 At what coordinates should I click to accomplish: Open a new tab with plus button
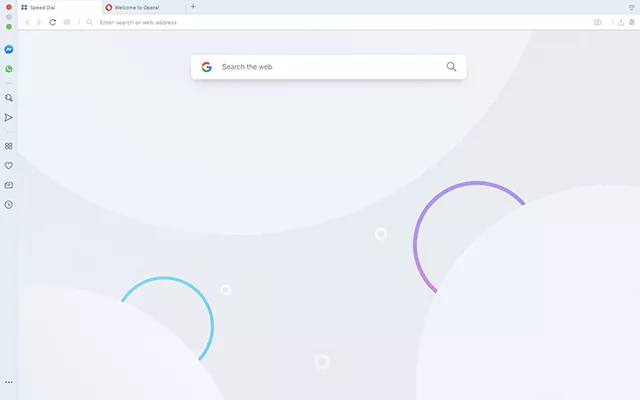193,7
